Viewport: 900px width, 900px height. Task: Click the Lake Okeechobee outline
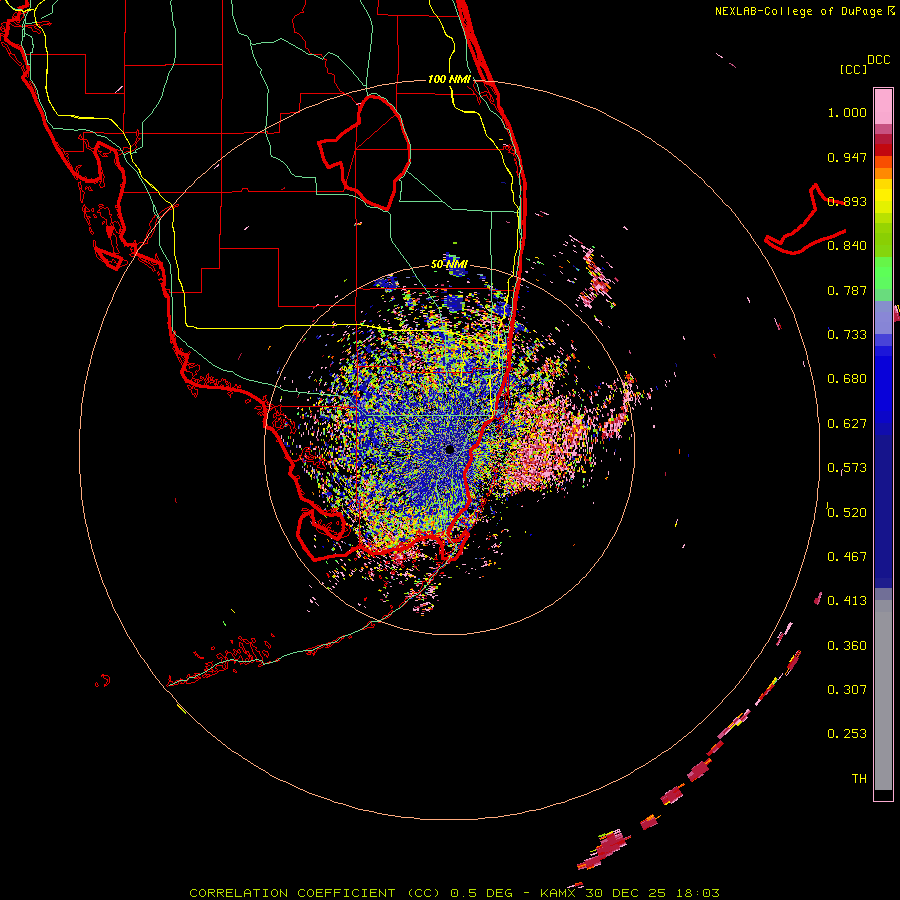(x=364, y=152)
